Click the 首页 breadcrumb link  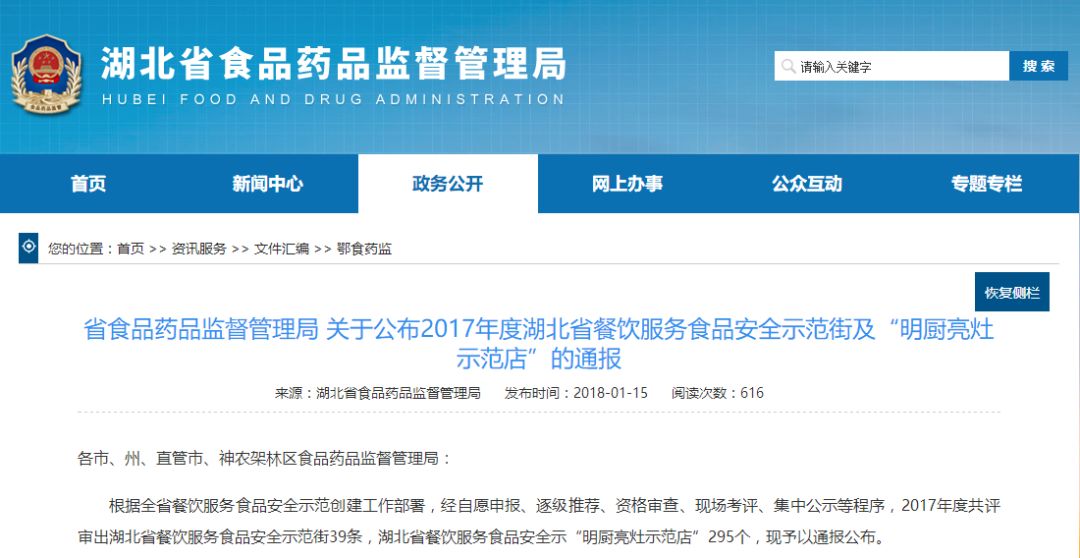tap(131, 249)
